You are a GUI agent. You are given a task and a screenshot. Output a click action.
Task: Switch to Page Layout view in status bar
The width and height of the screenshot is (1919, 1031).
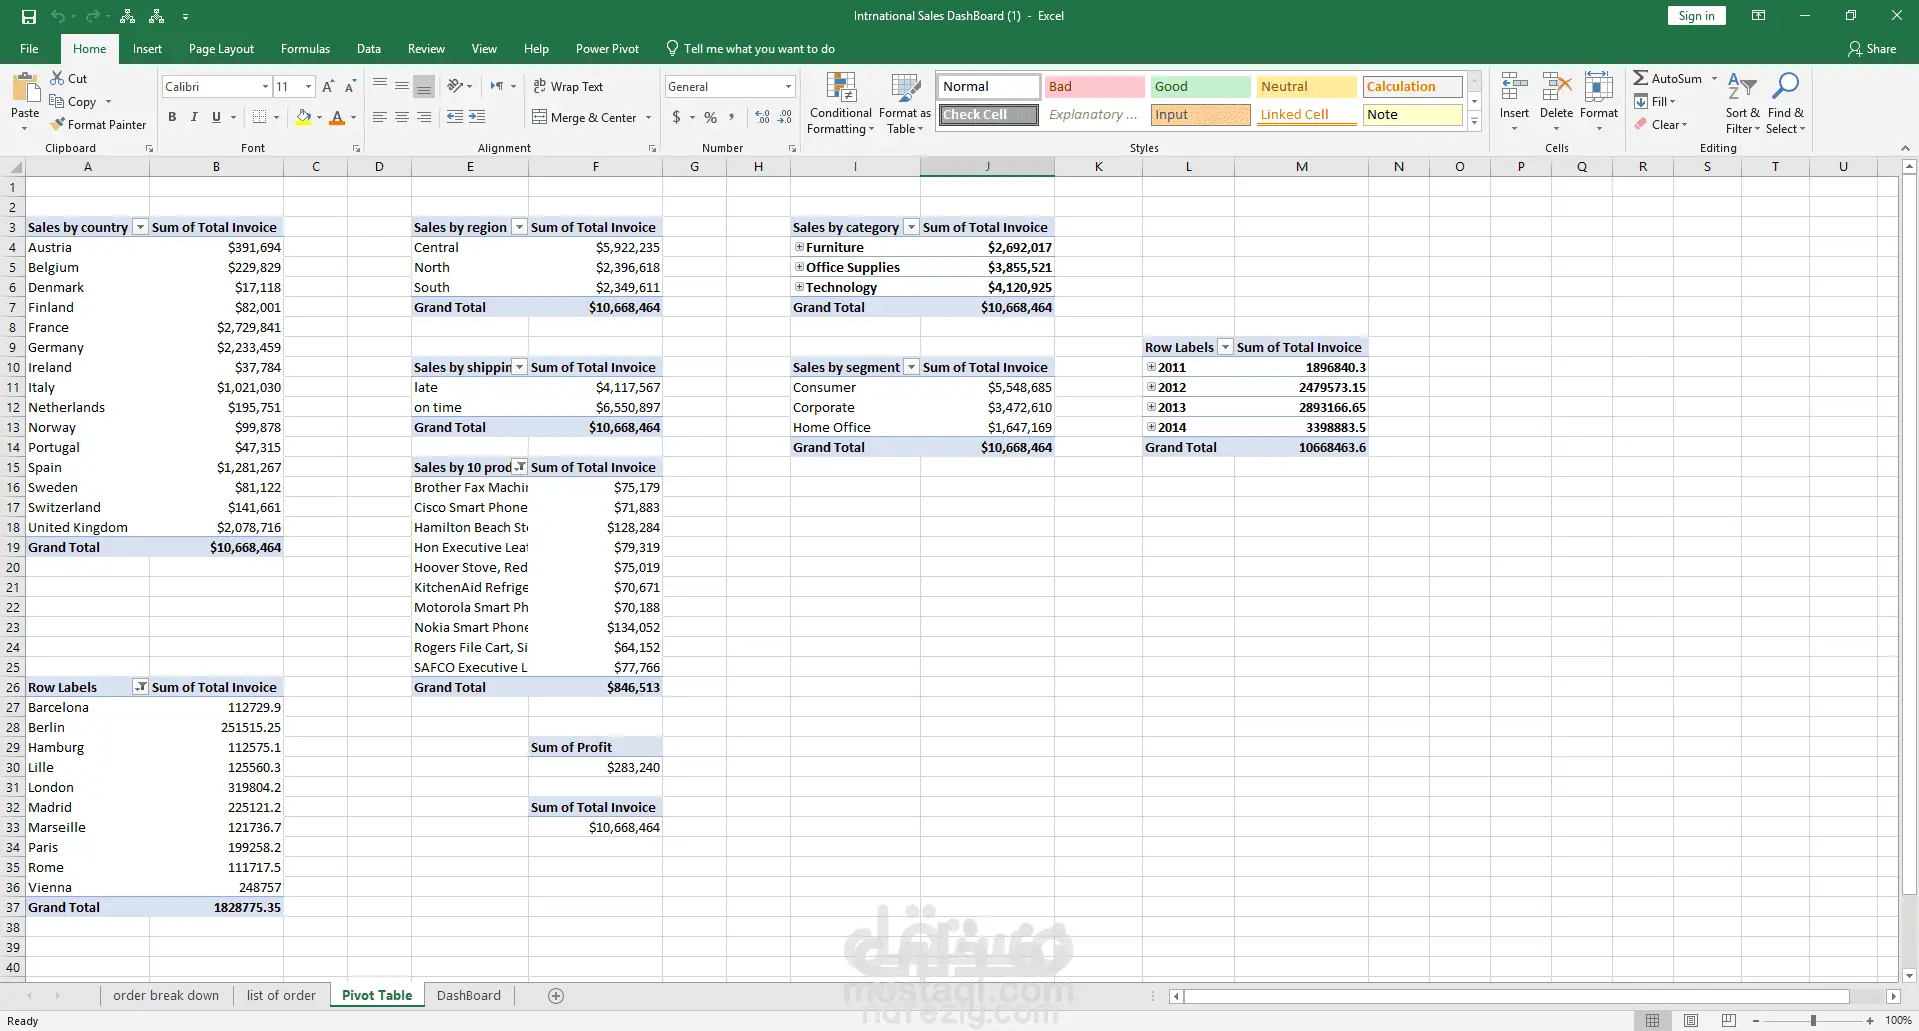(1691, 1021)
